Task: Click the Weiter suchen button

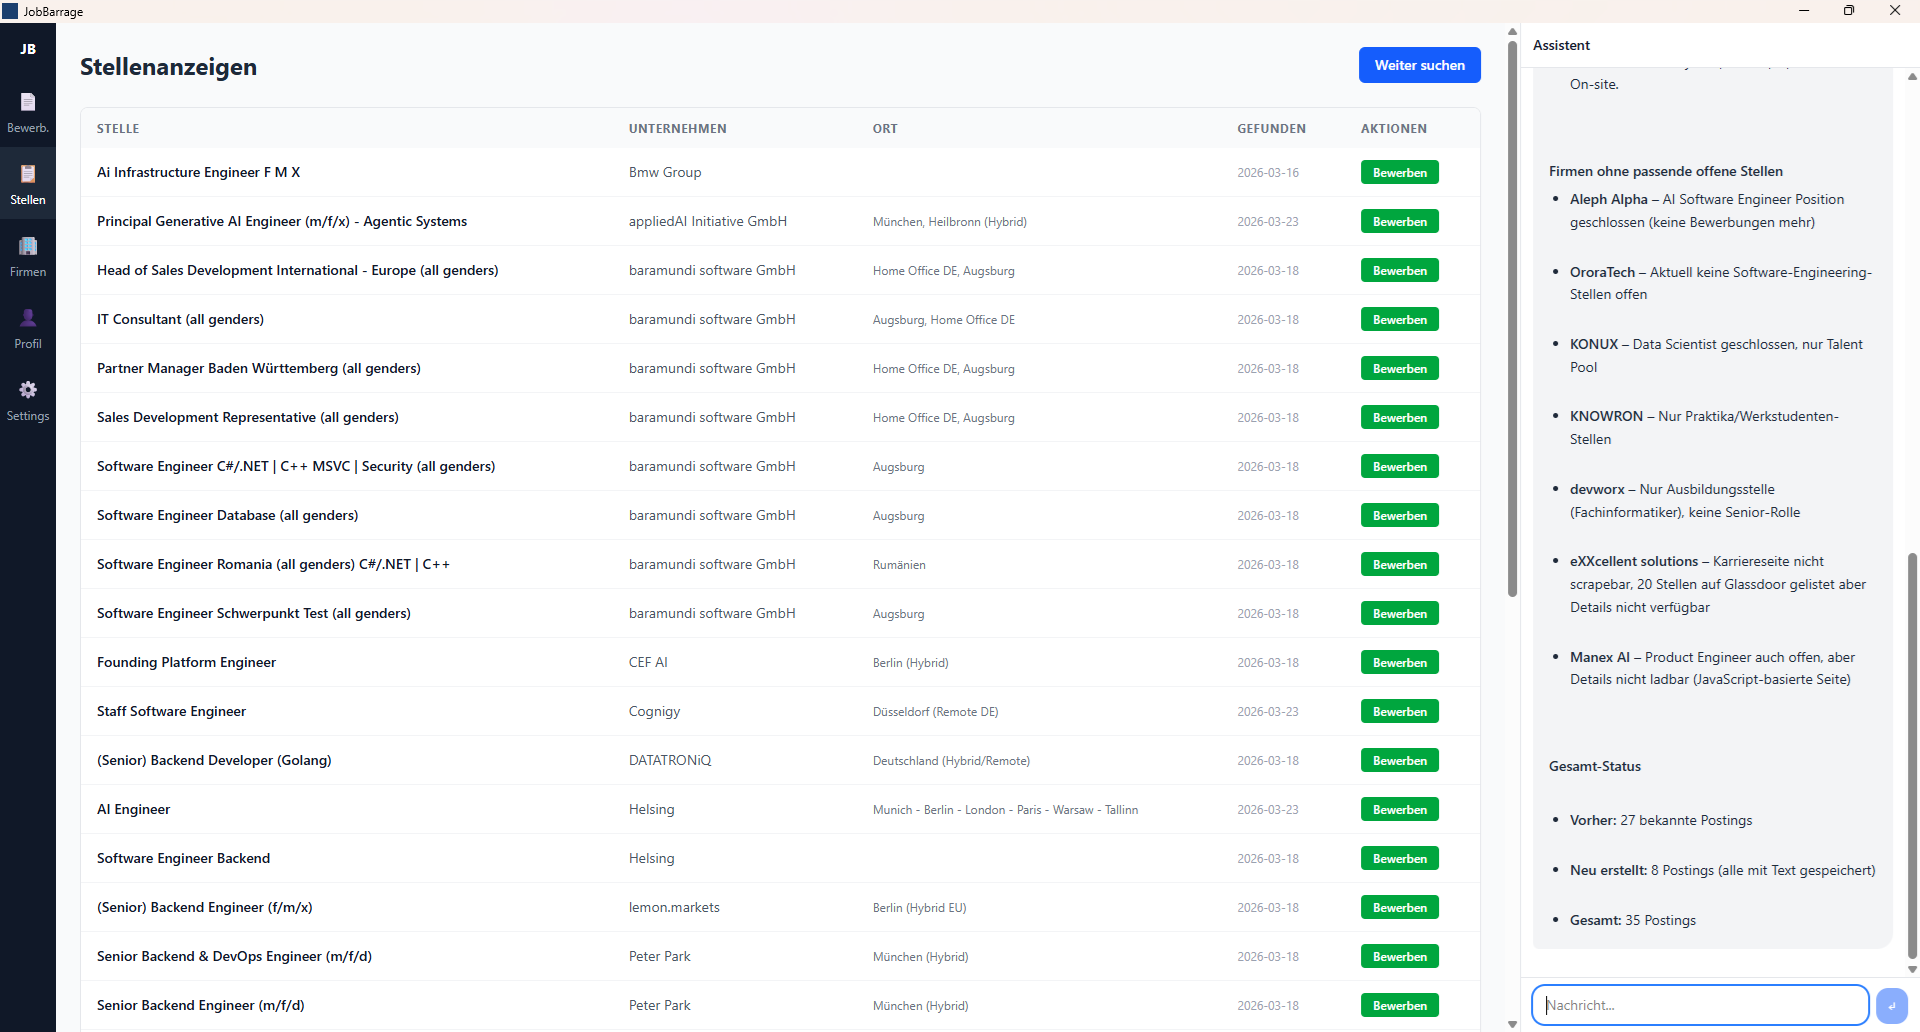Action: (1419, 65)
